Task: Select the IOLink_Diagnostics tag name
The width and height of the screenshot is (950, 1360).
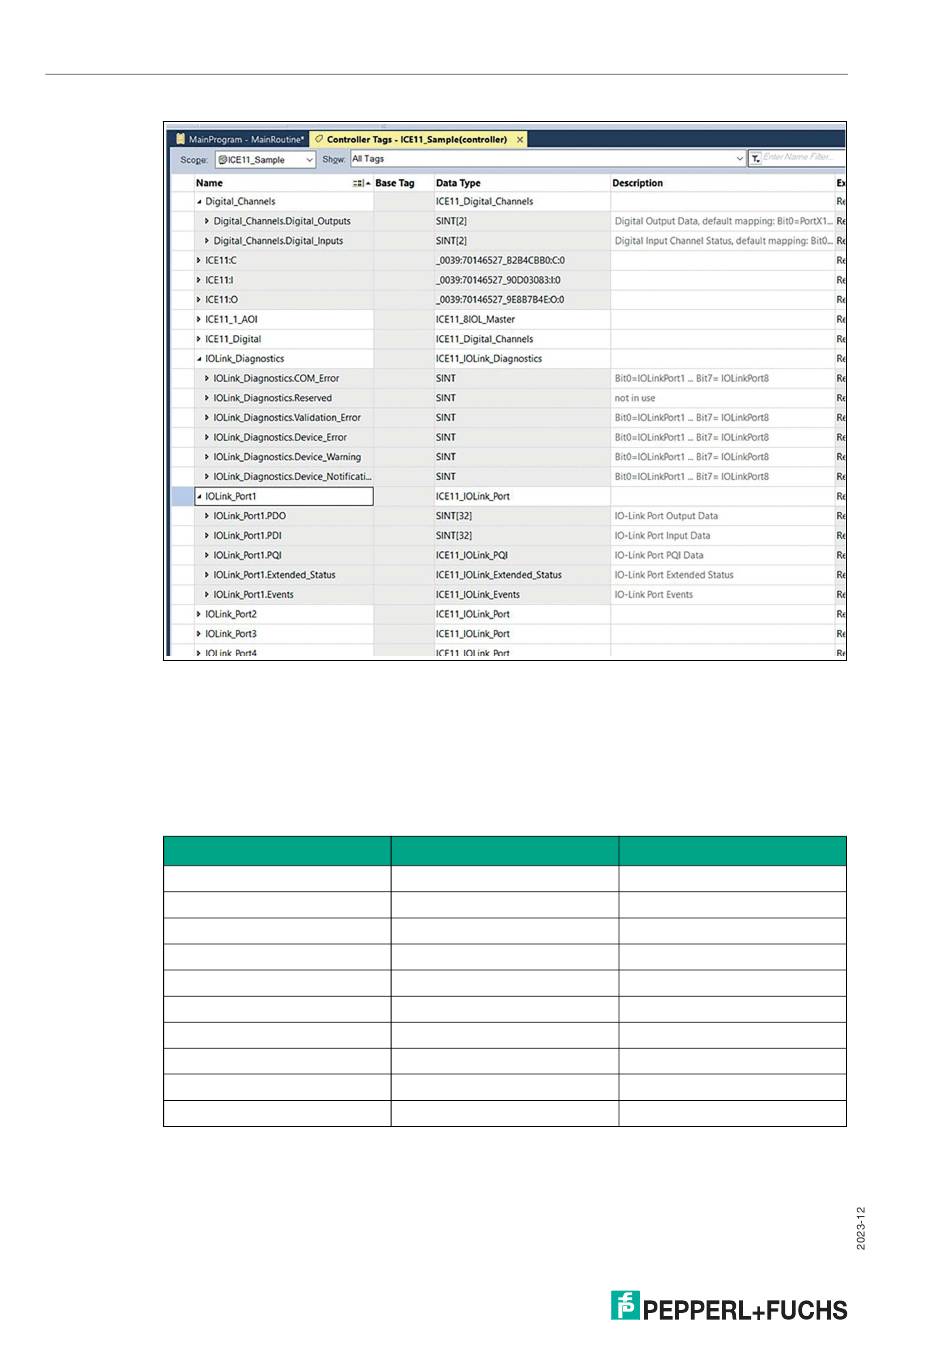Action: 244,359
